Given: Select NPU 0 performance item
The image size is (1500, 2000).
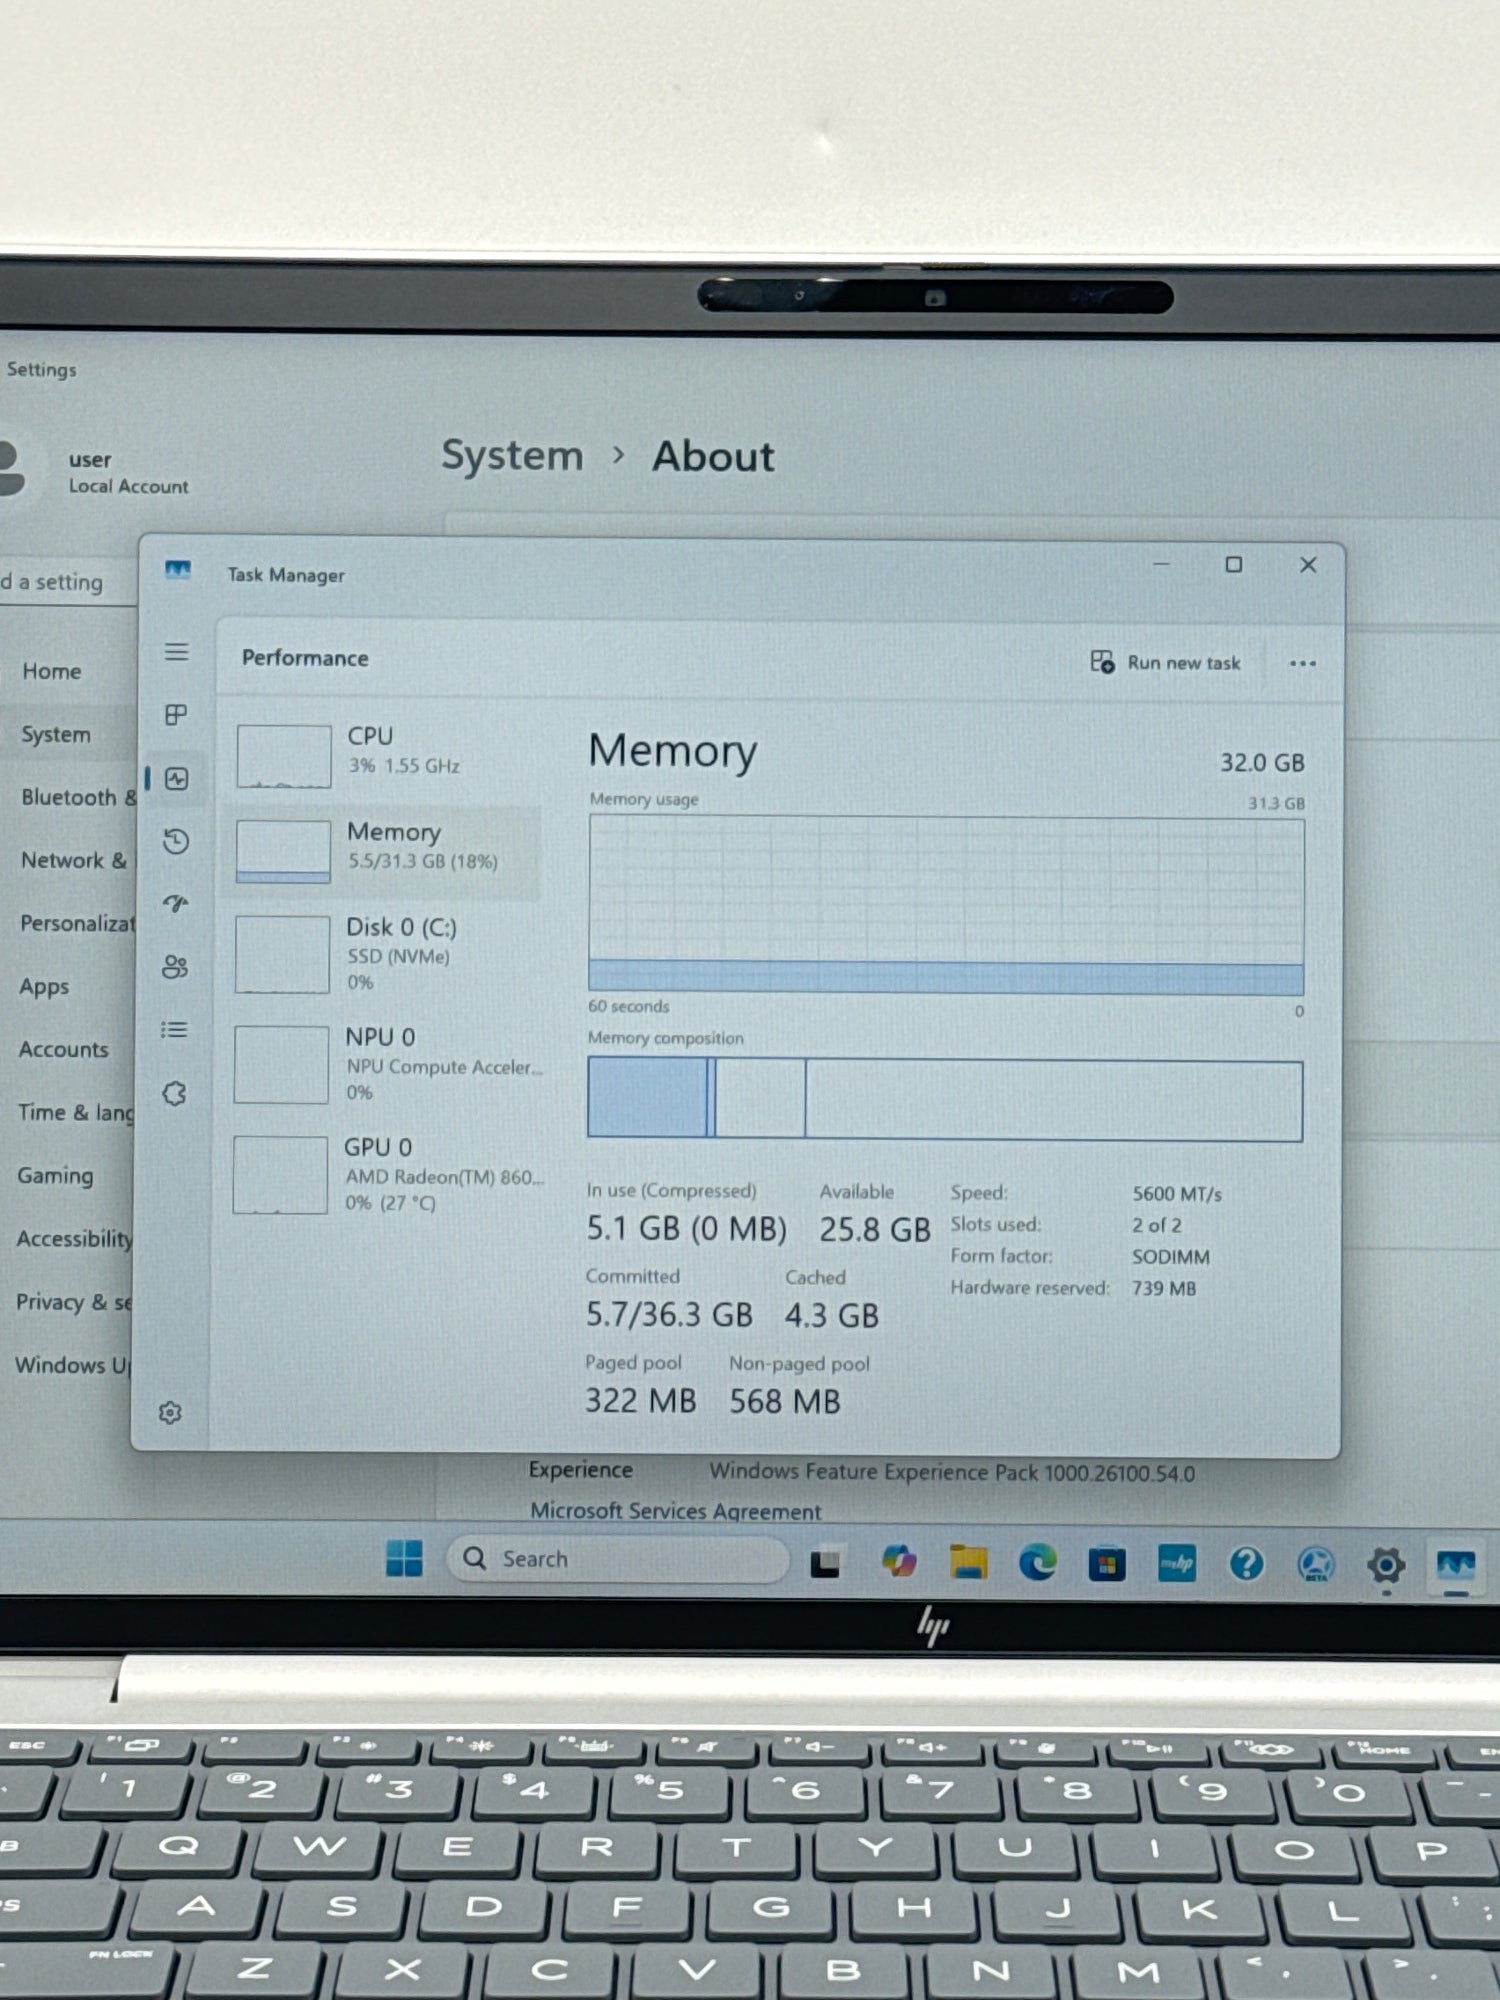Looking at the screenshot, I should [388, 1064].
